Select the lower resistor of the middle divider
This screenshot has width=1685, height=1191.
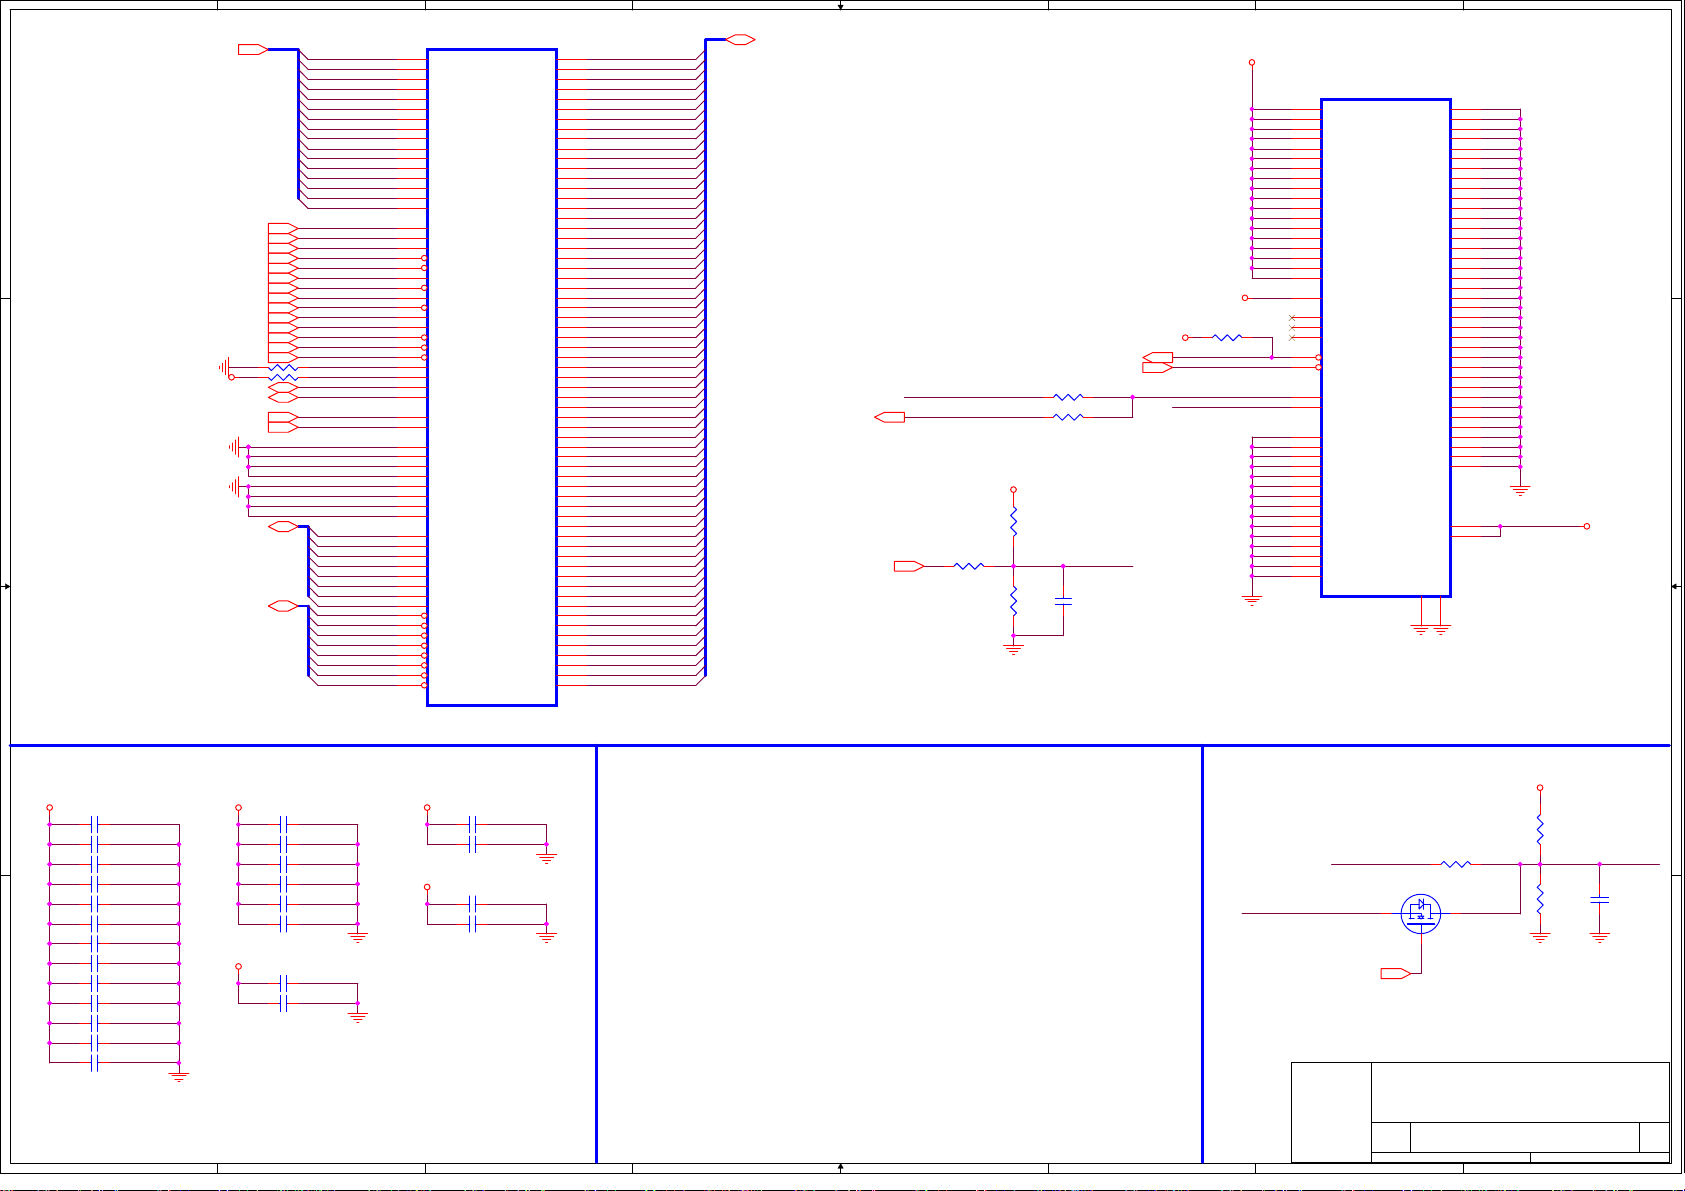1013,601
